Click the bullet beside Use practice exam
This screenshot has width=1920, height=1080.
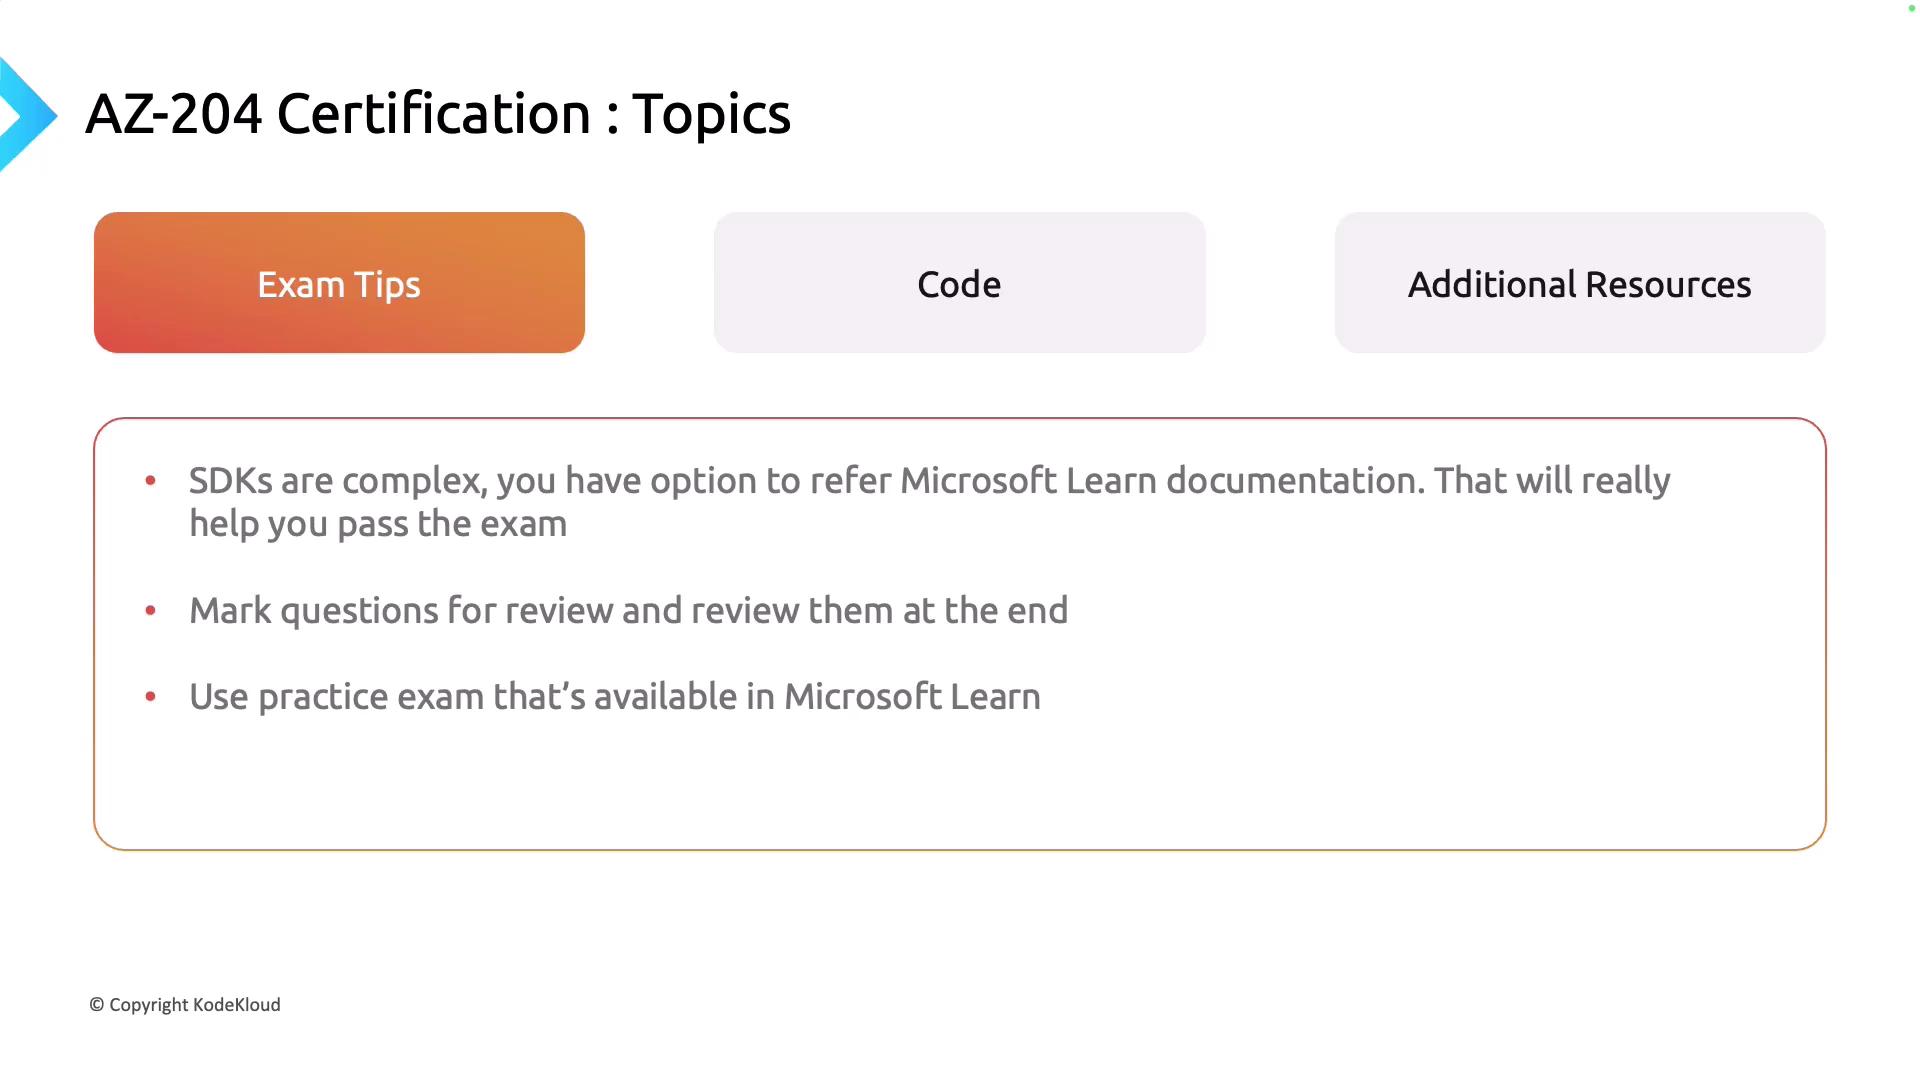pyautogui.click(x=150, y=696)
